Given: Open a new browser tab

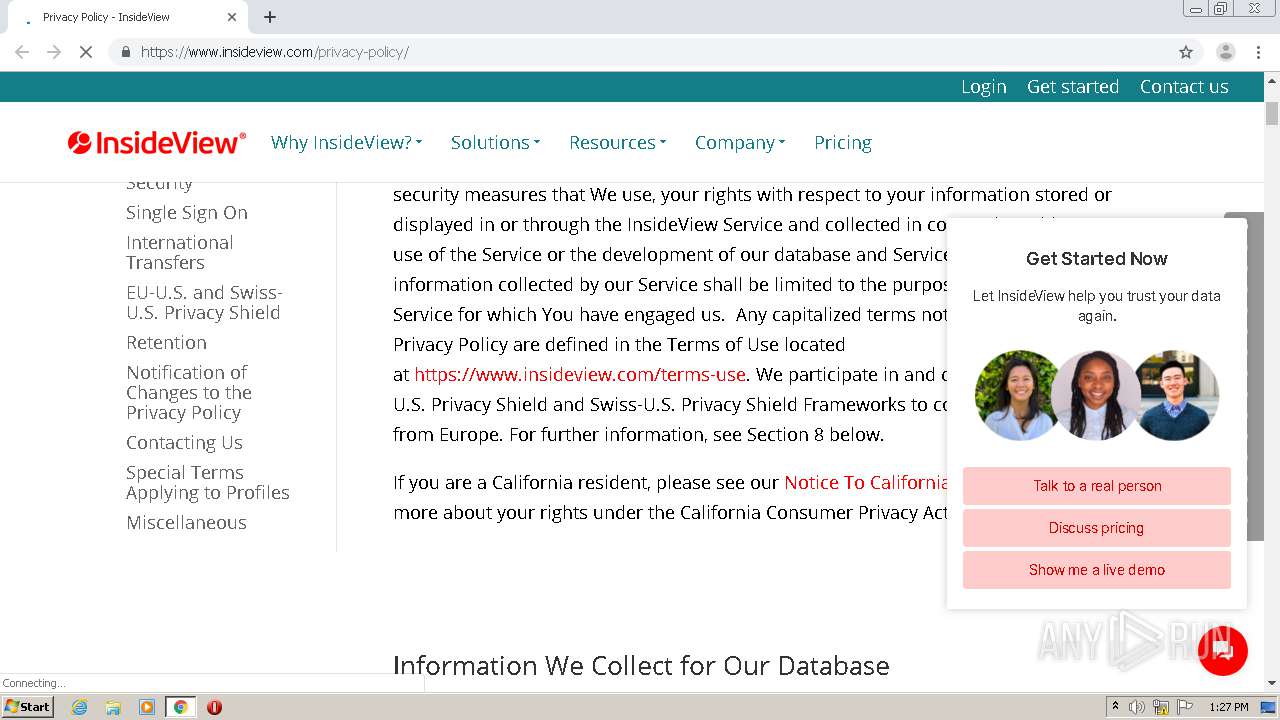Looking at the screenshot, I should (x=270, y=17).
